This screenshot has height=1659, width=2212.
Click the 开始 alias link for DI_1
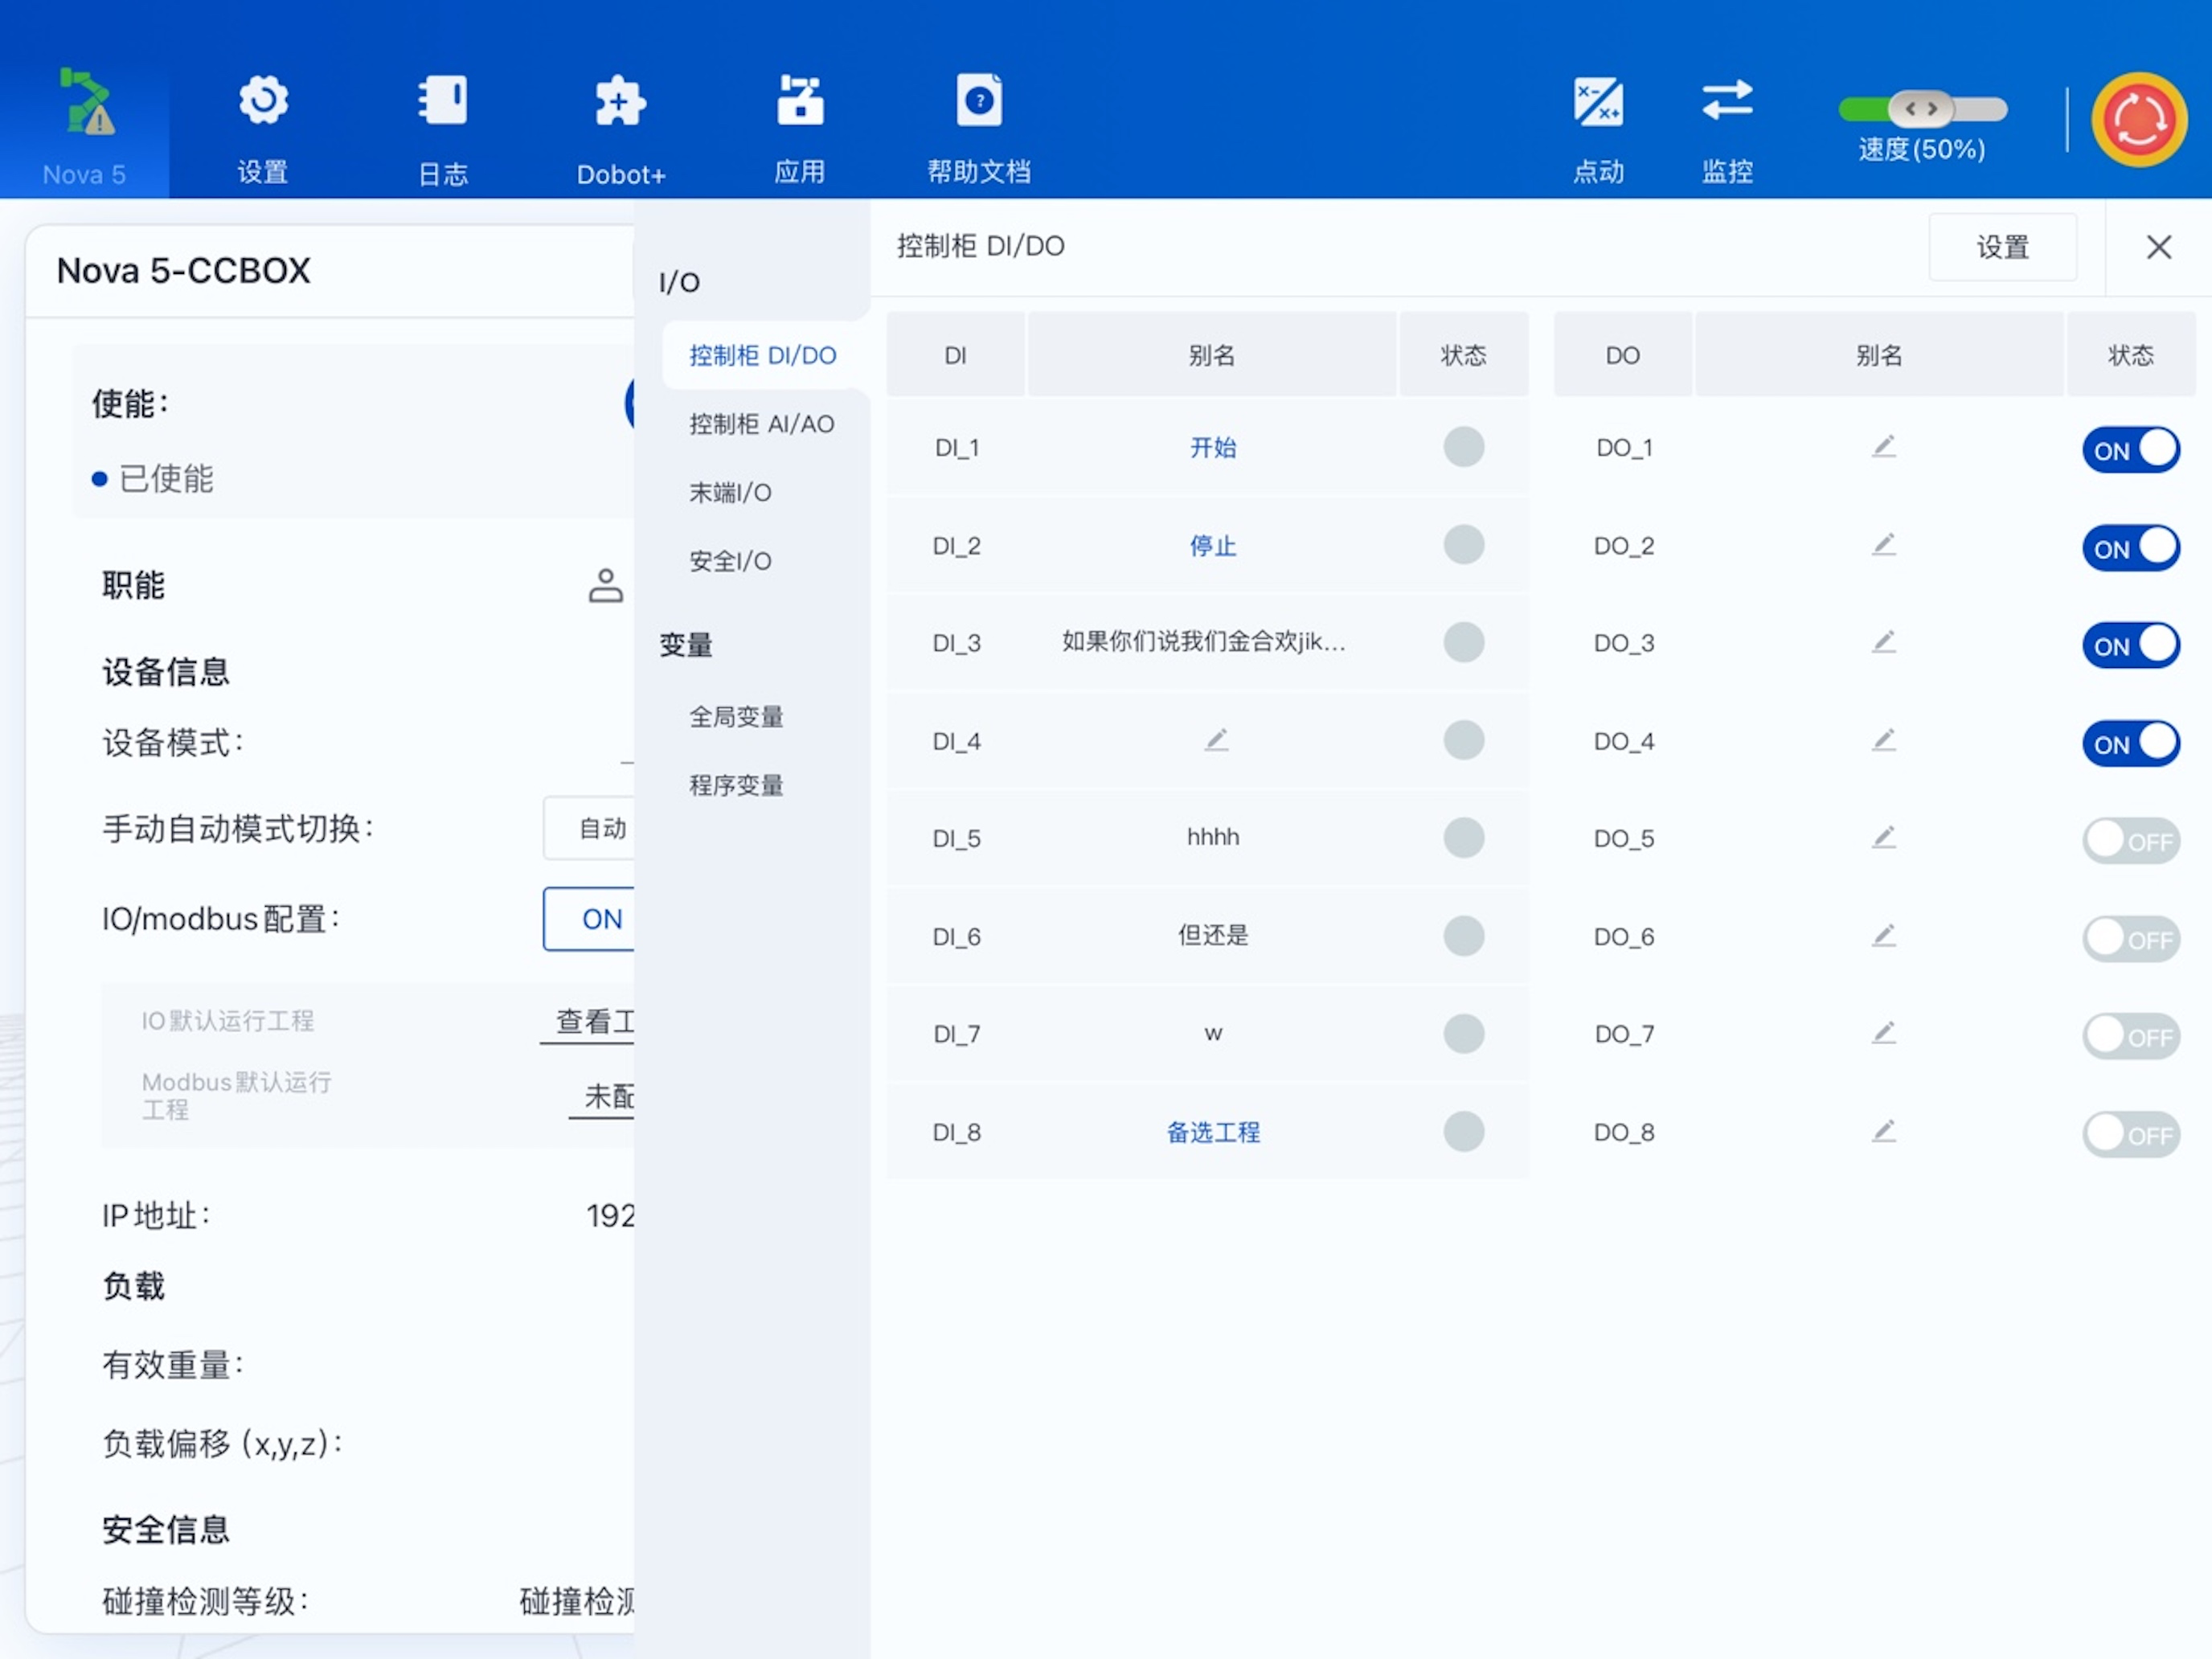point(1213,447)
